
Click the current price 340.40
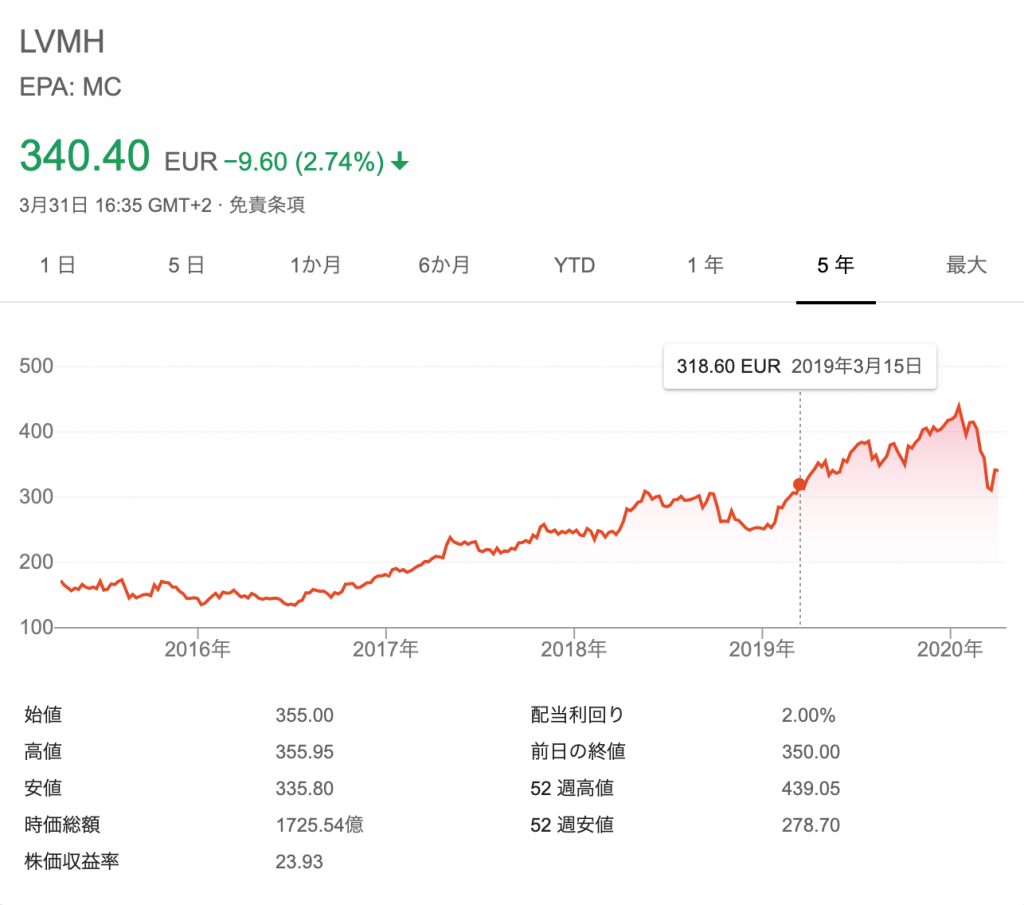(x=85, y=156)
